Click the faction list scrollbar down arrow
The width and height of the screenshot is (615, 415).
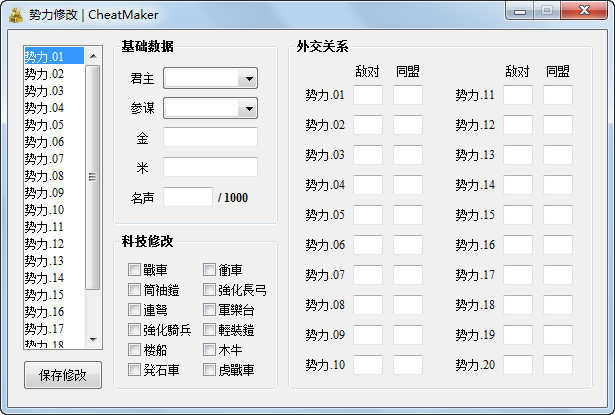(93, 340)
